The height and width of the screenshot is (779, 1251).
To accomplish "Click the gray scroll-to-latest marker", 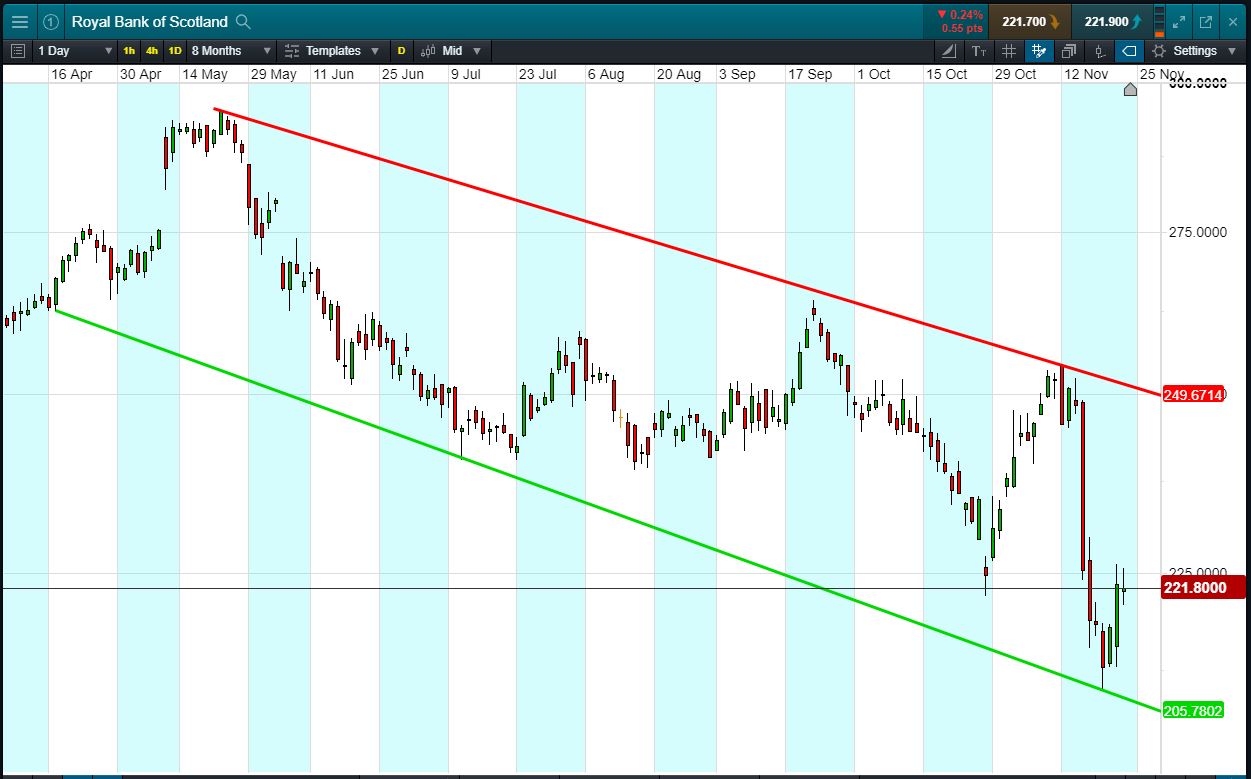I will 1130,90.
